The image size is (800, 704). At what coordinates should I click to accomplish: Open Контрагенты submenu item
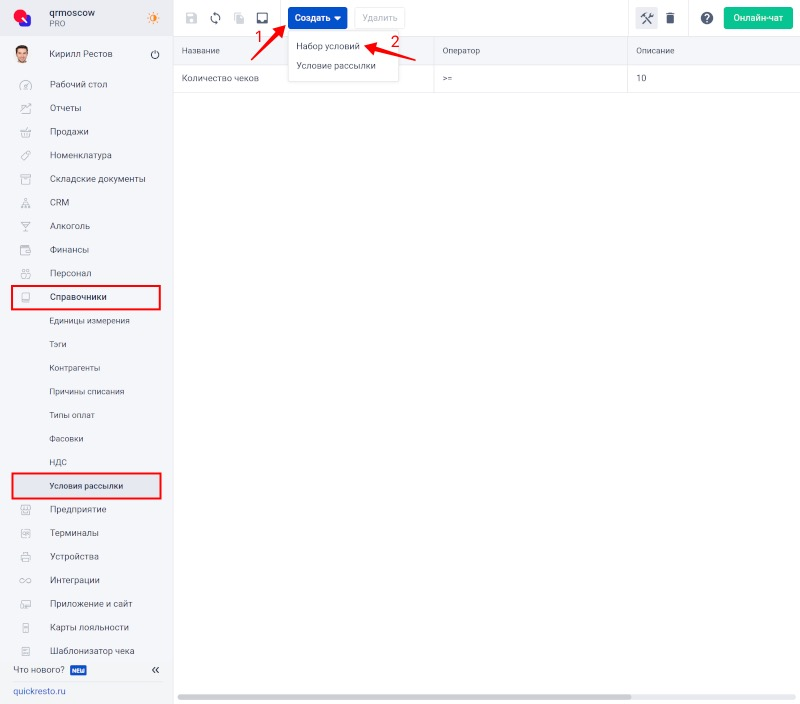pyautogui.click(x=74, y=368)
